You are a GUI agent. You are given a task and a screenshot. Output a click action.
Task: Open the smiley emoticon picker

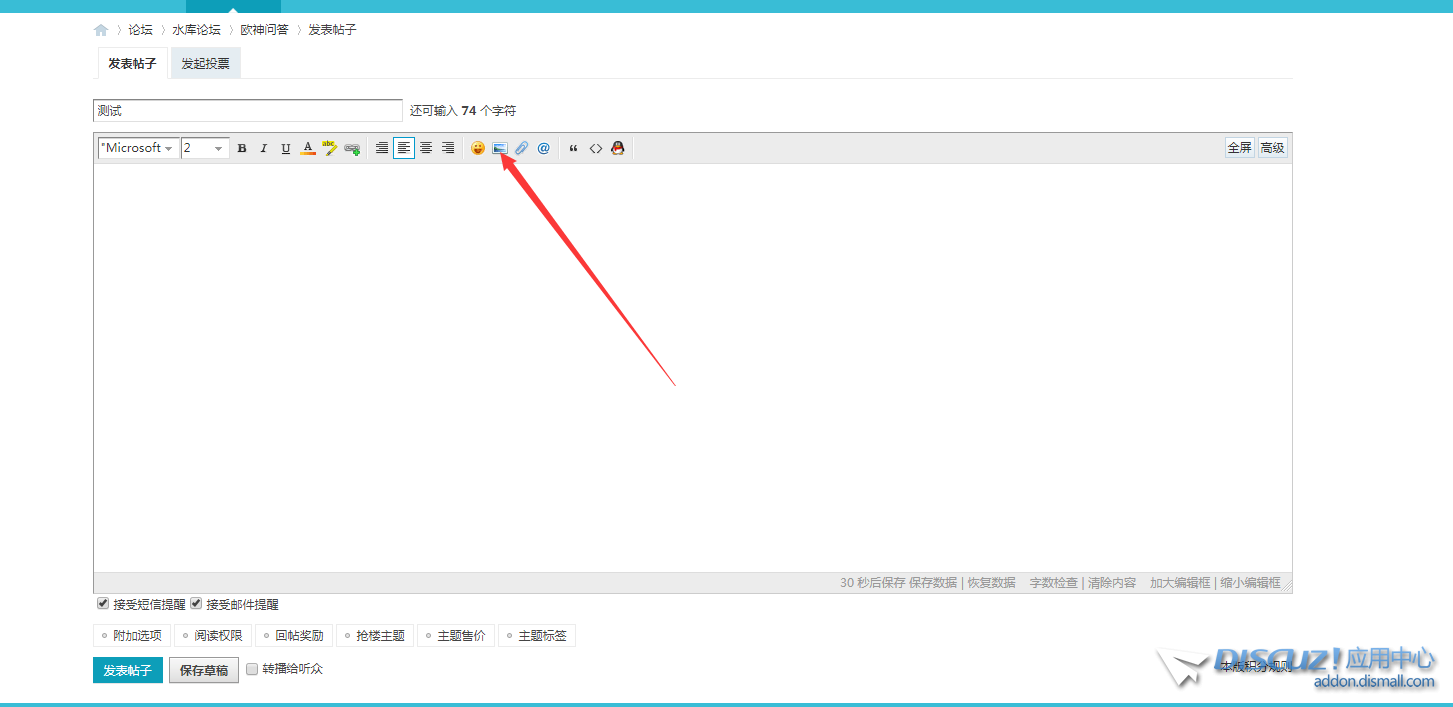(x=478, y=148)
